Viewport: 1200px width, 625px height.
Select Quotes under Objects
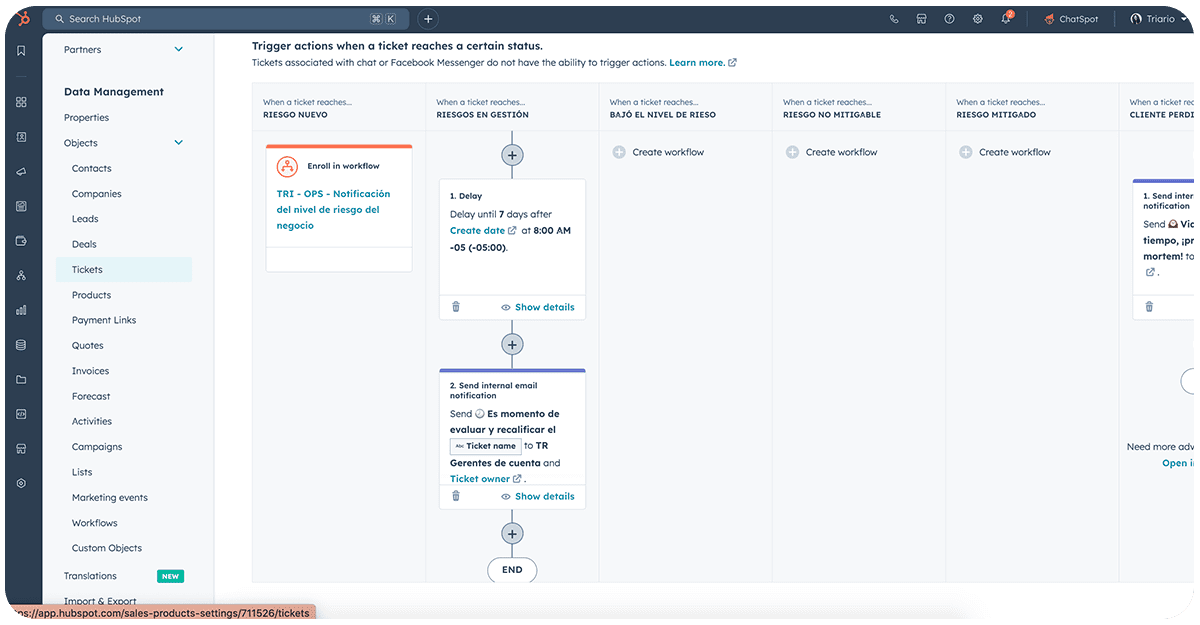click(88, 346)
